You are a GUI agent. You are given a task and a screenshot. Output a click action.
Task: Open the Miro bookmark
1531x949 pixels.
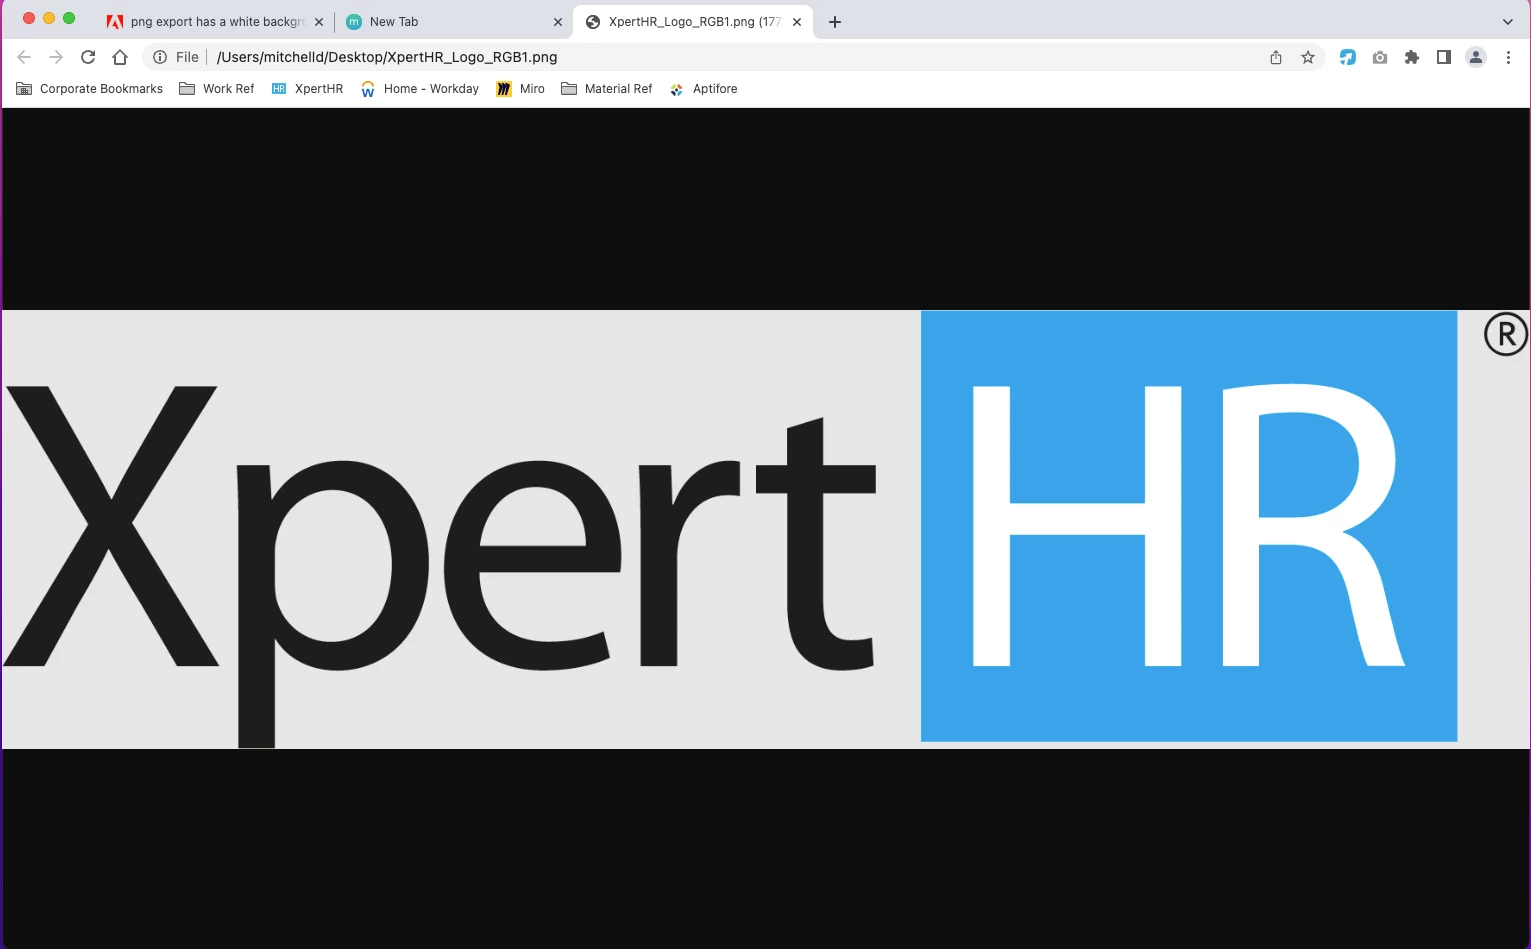(521, 89)
